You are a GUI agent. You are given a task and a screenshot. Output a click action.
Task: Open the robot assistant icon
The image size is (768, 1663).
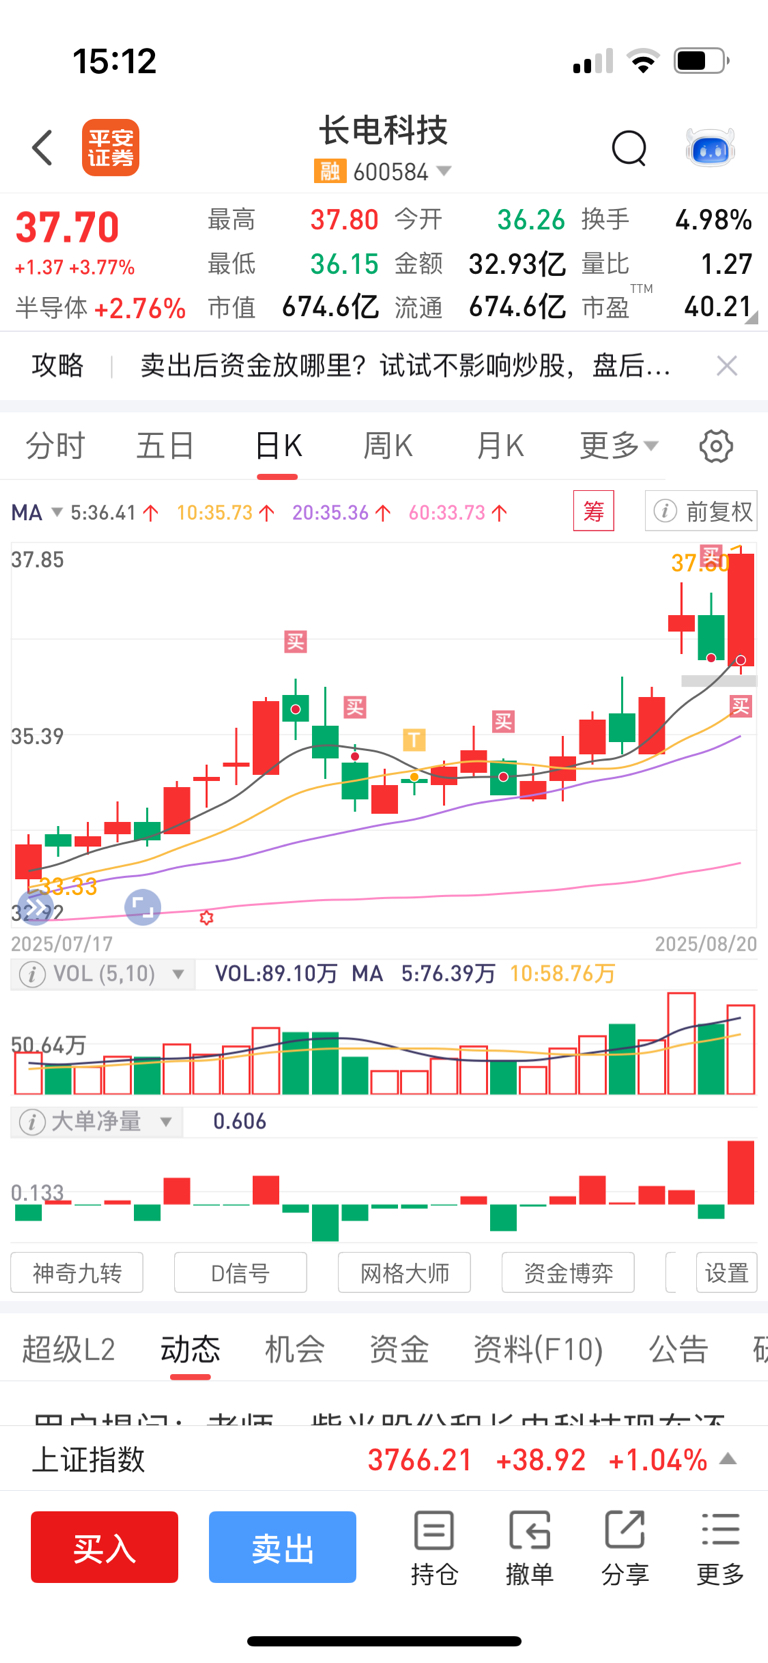click(711, 148)
